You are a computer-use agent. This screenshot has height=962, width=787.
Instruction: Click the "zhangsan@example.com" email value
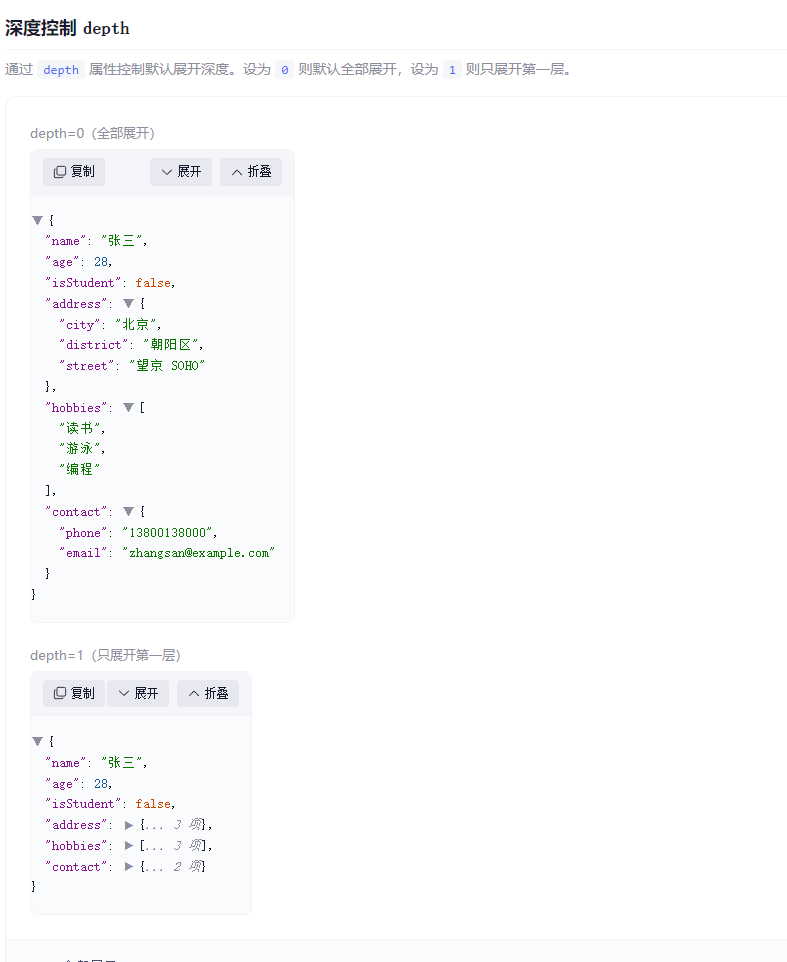coord(198,553)
